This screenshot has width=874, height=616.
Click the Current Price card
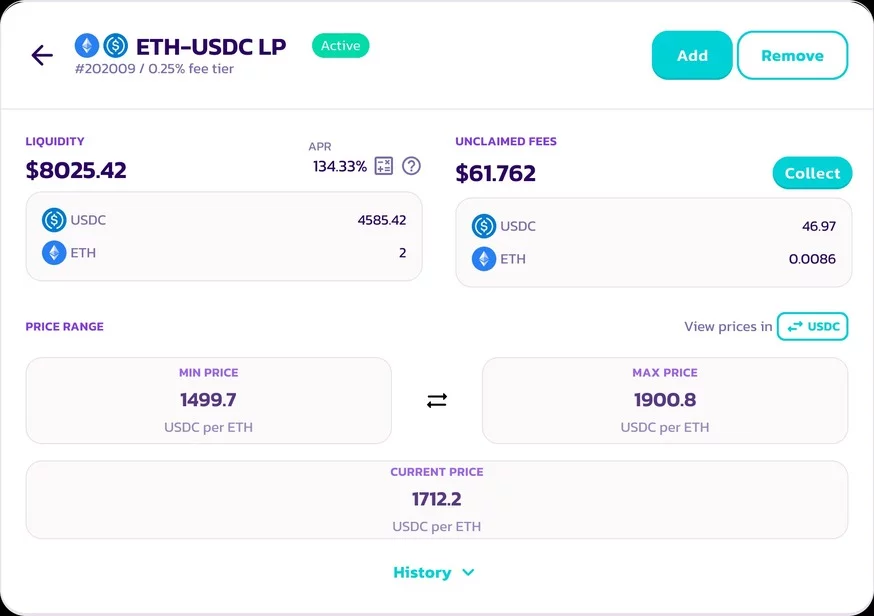coord(437,499)
